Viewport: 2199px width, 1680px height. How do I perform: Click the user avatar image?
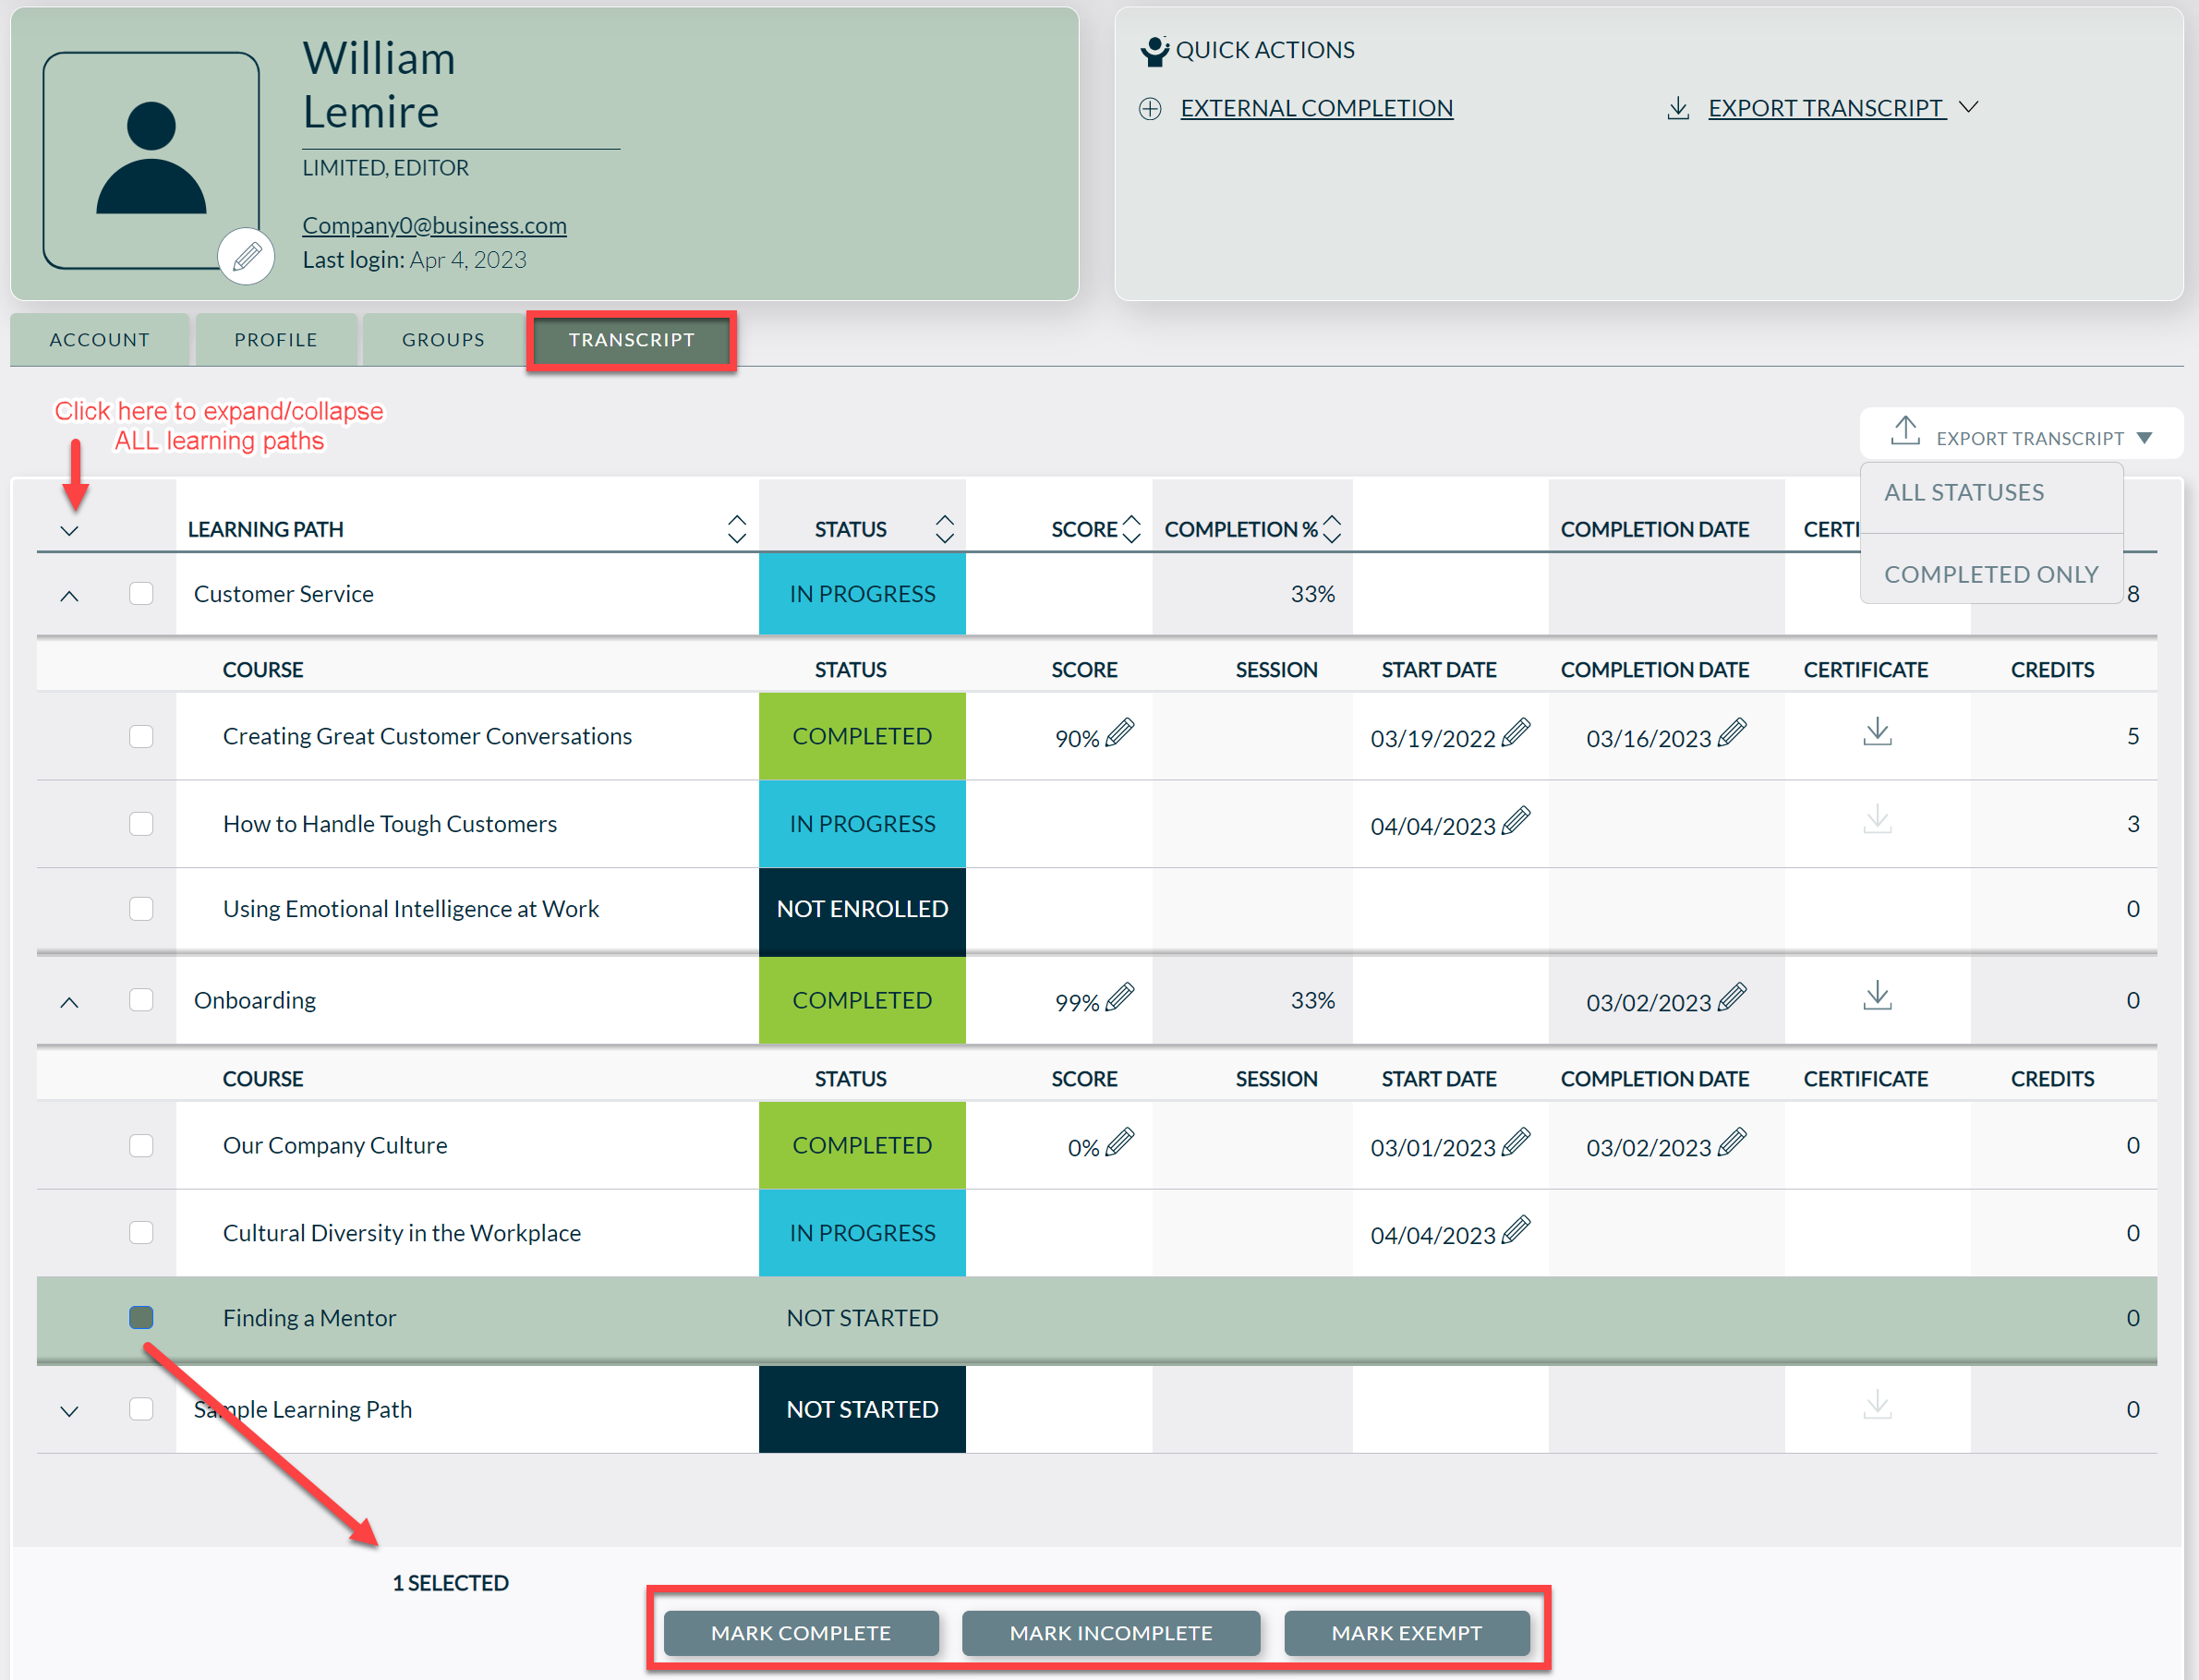point(151,160)
